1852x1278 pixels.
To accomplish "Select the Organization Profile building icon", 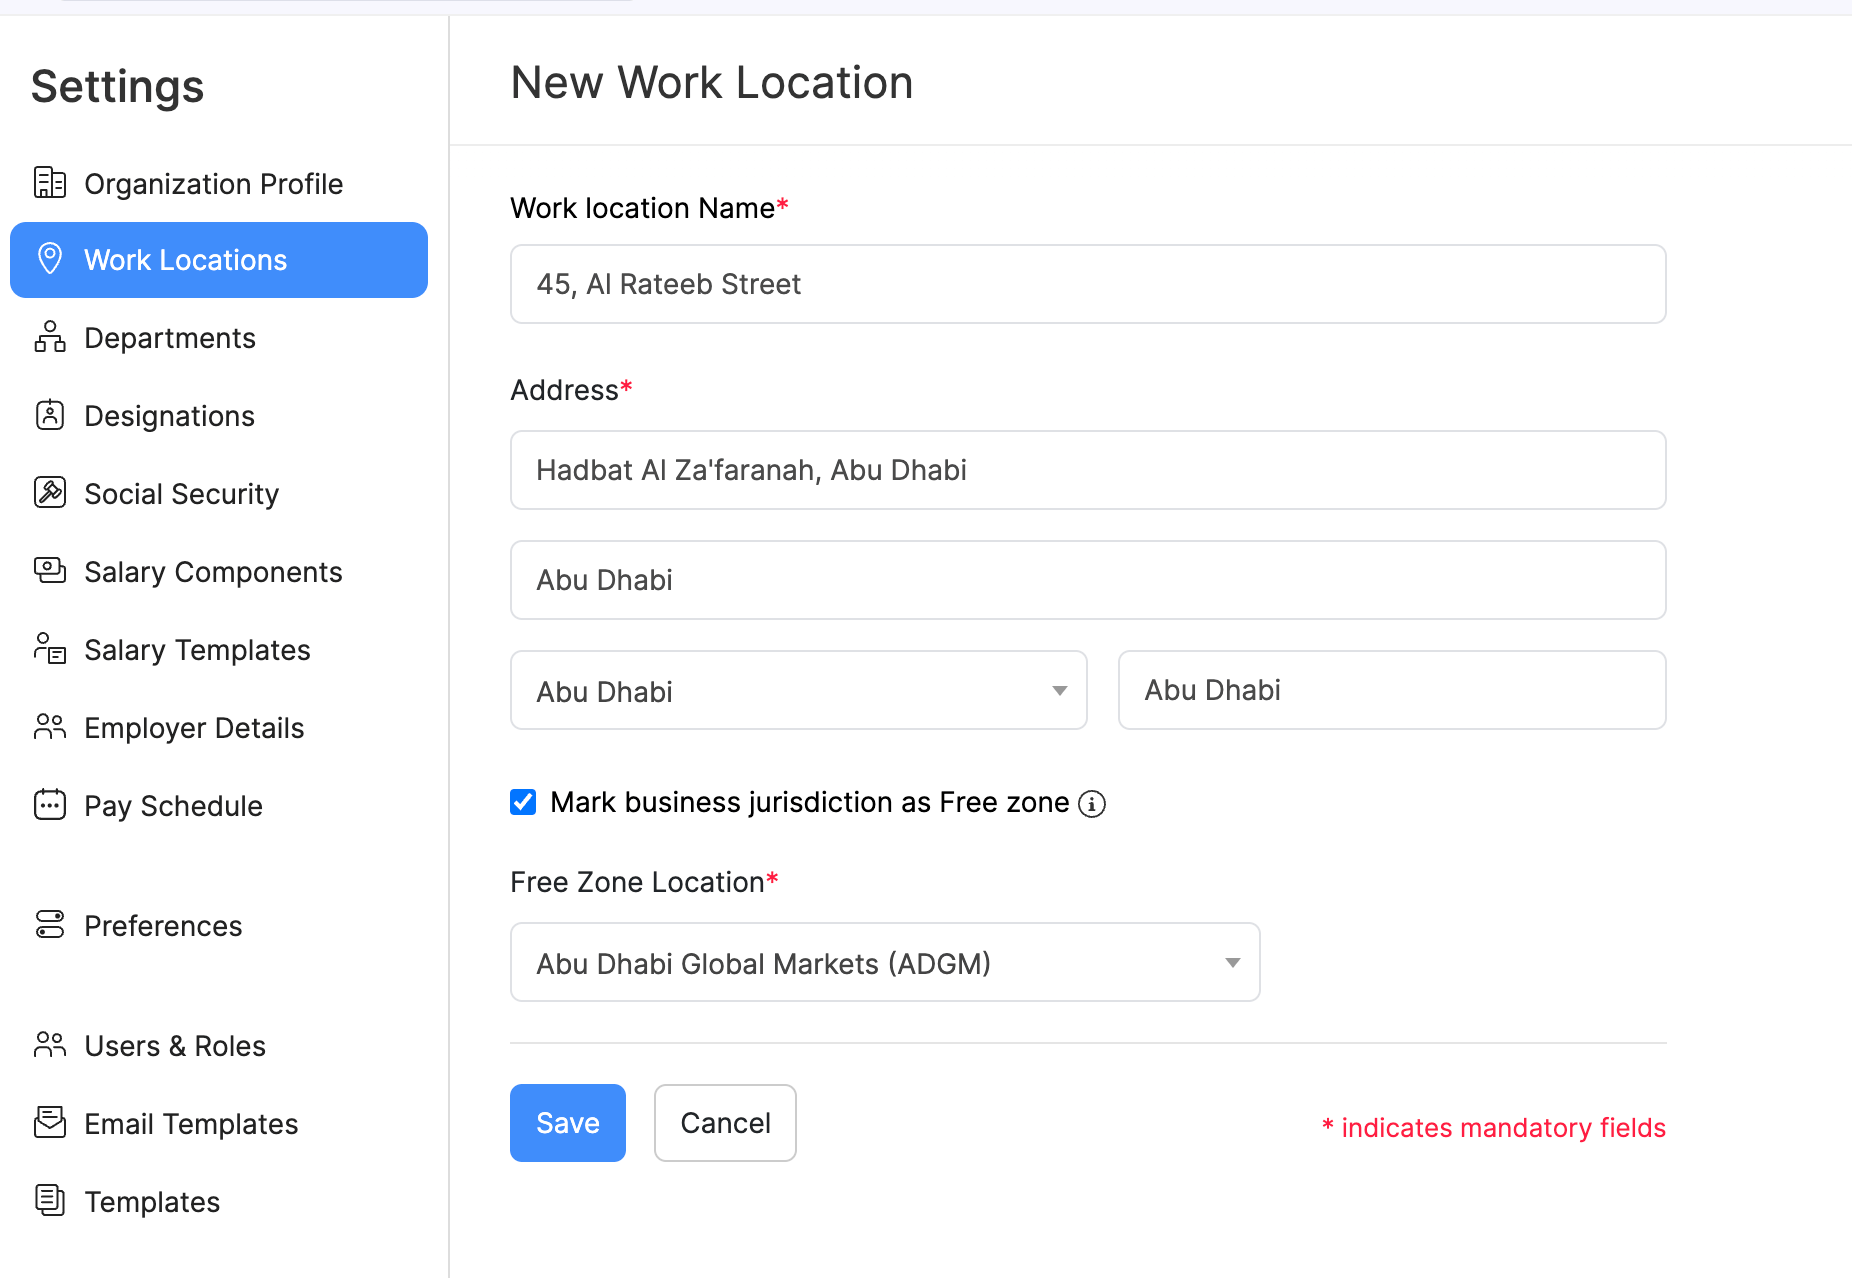I will click(50, 183).
